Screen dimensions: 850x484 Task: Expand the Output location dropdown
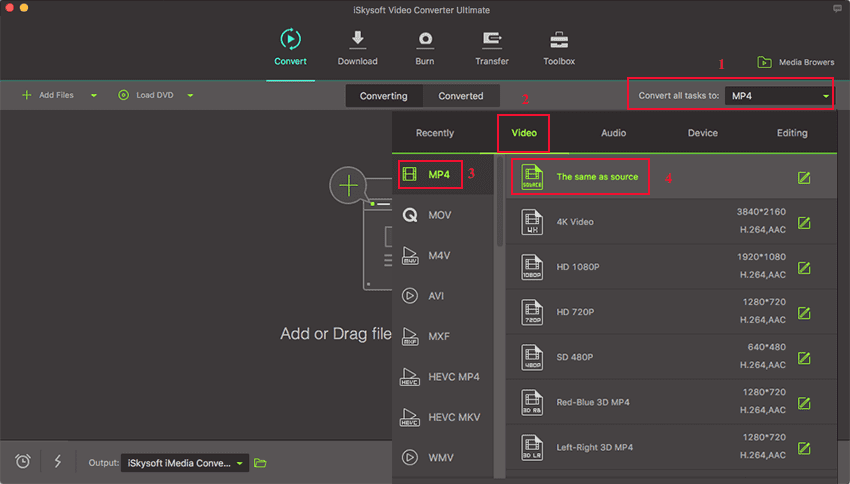[x=240, y=463]
